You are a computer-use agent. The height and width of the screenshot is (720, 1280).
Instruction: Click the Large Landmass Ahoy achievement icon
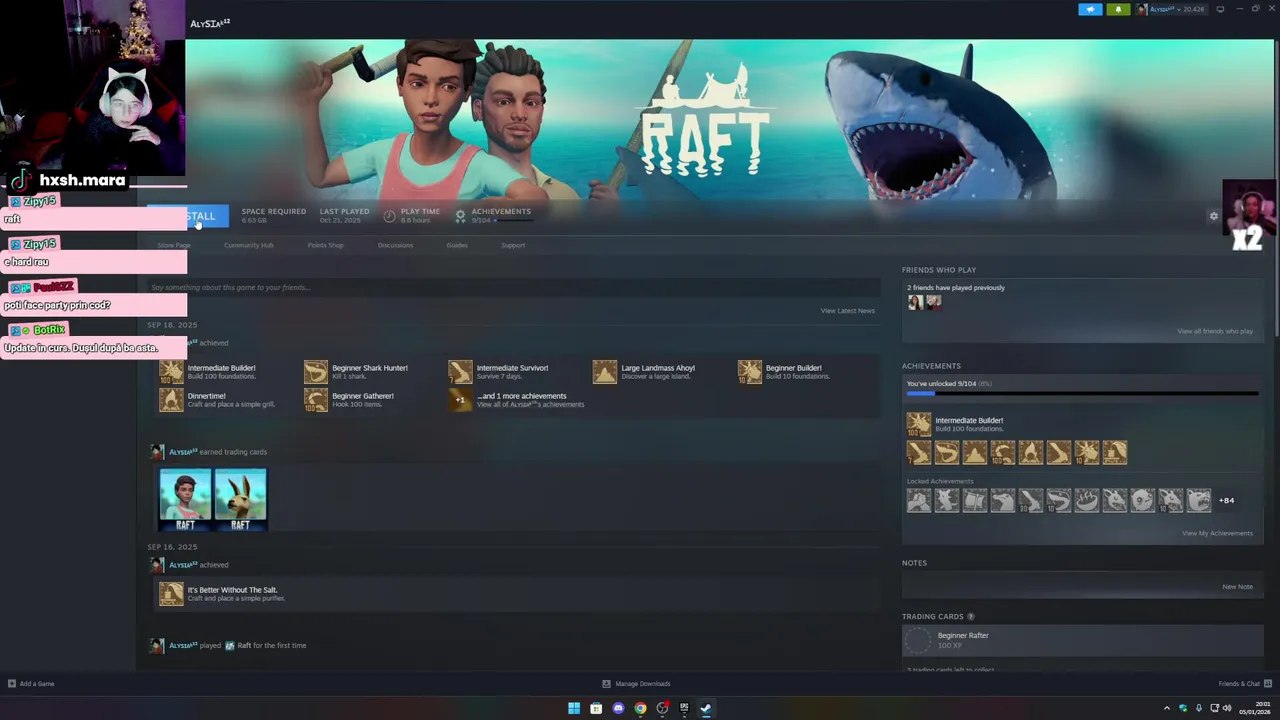click(x=605, y=372)
